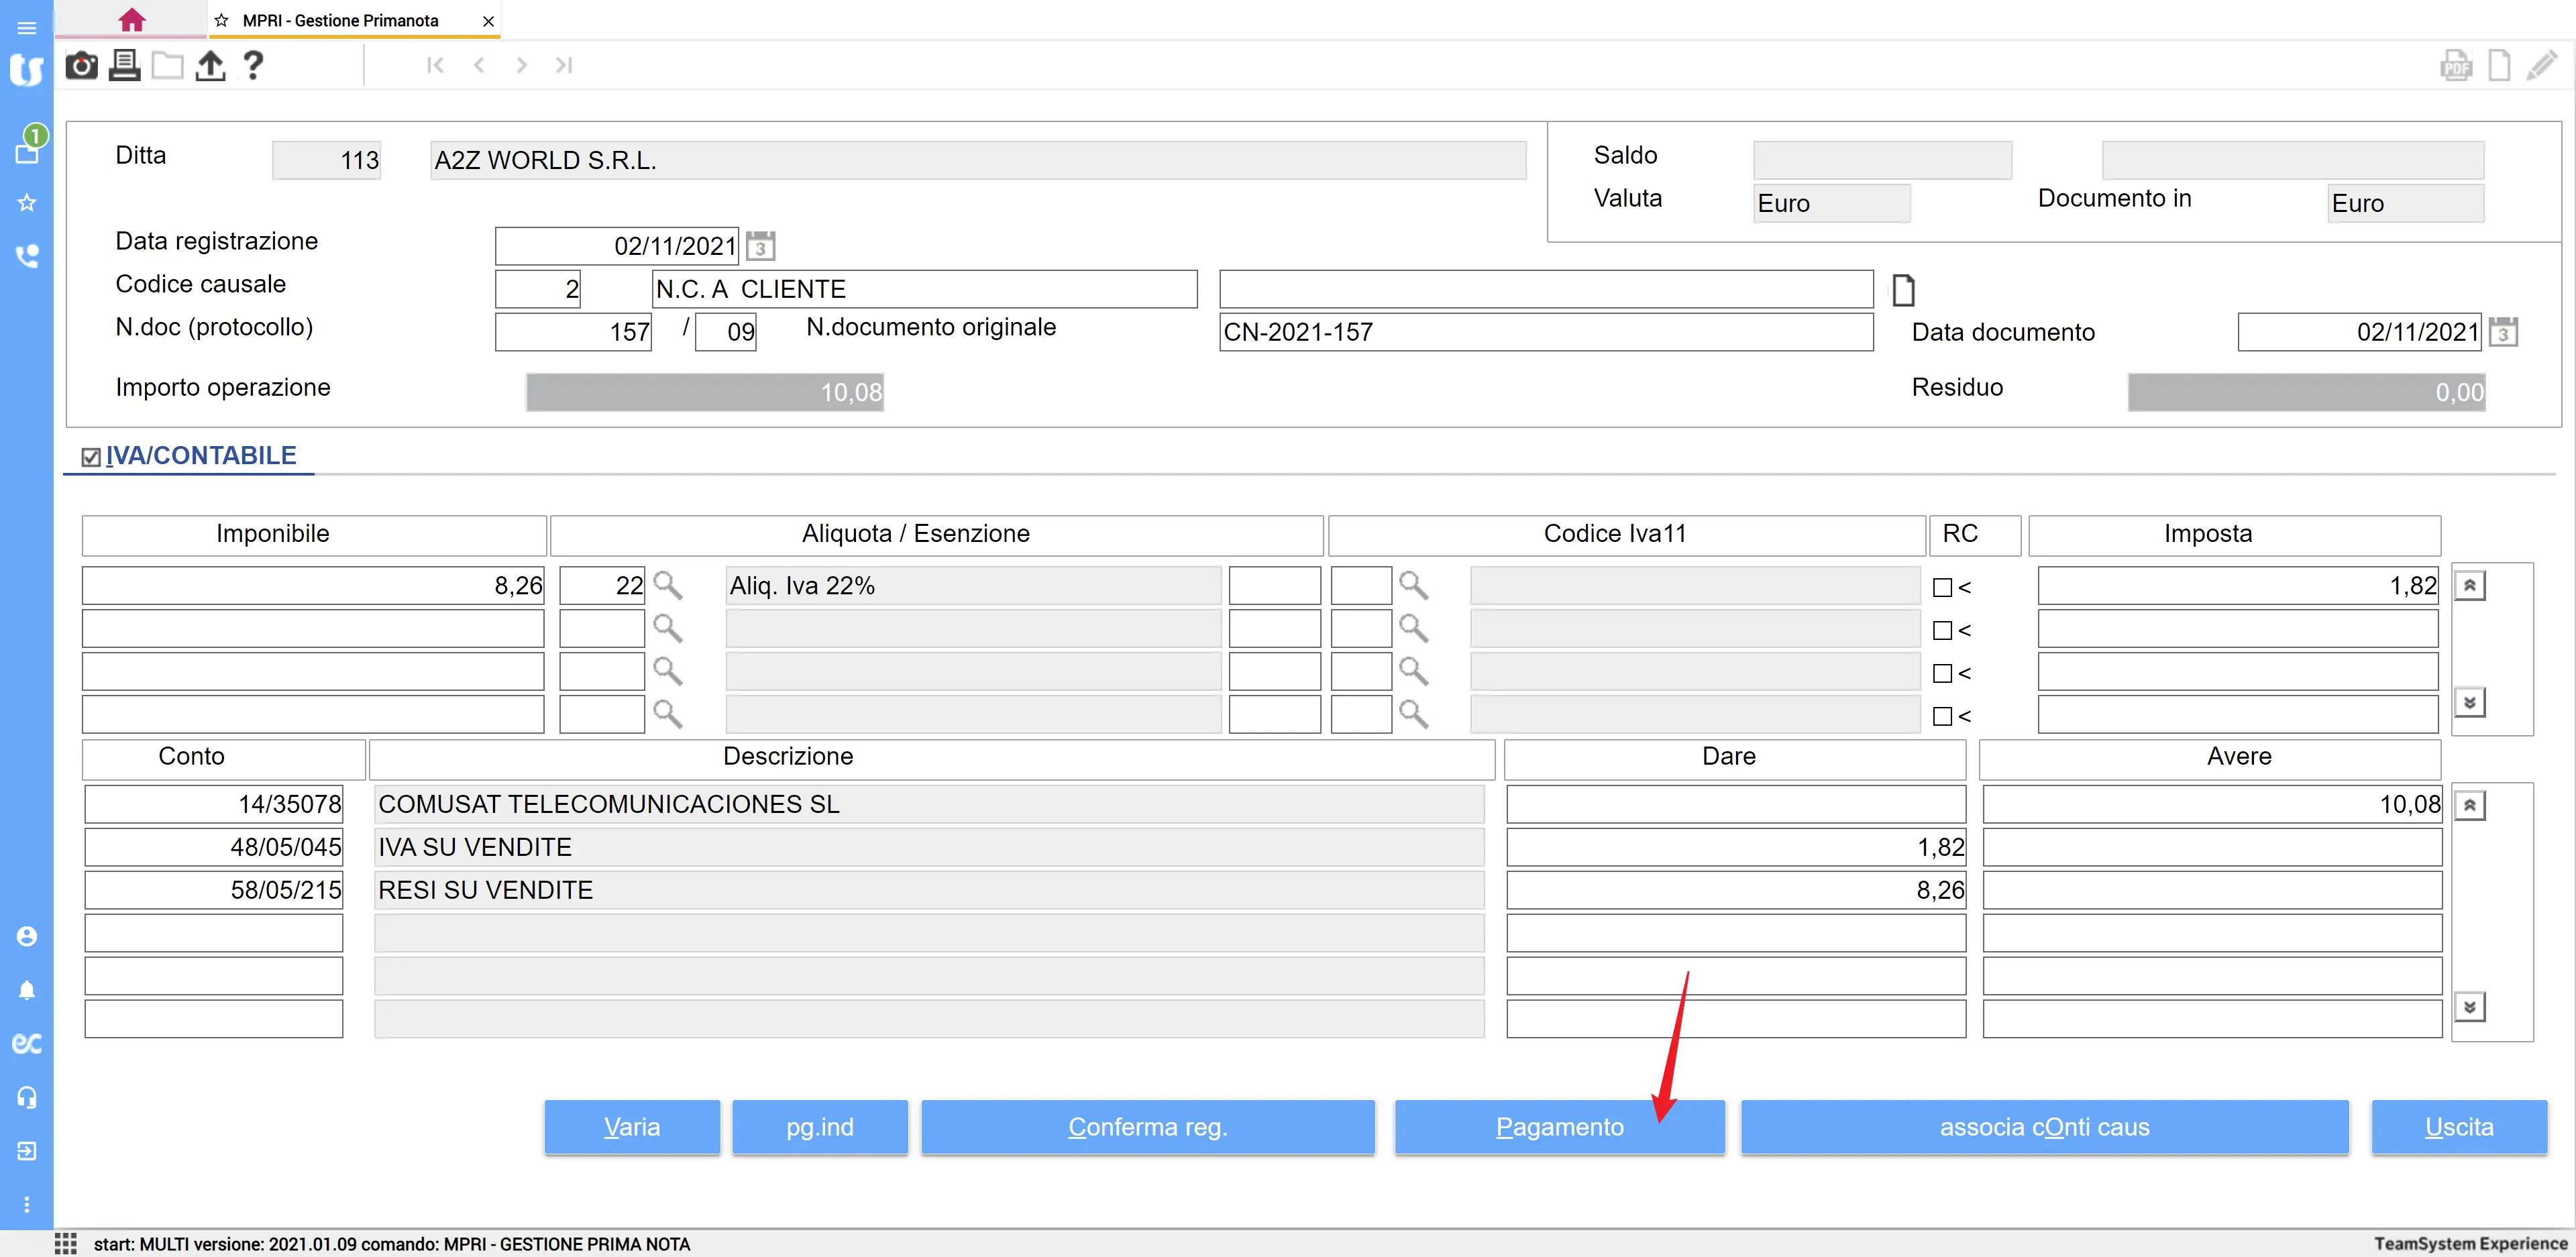2576x1257 pixels.
Task: Open calendar picker for Data registrazione
Action: (x=761, y=246)
